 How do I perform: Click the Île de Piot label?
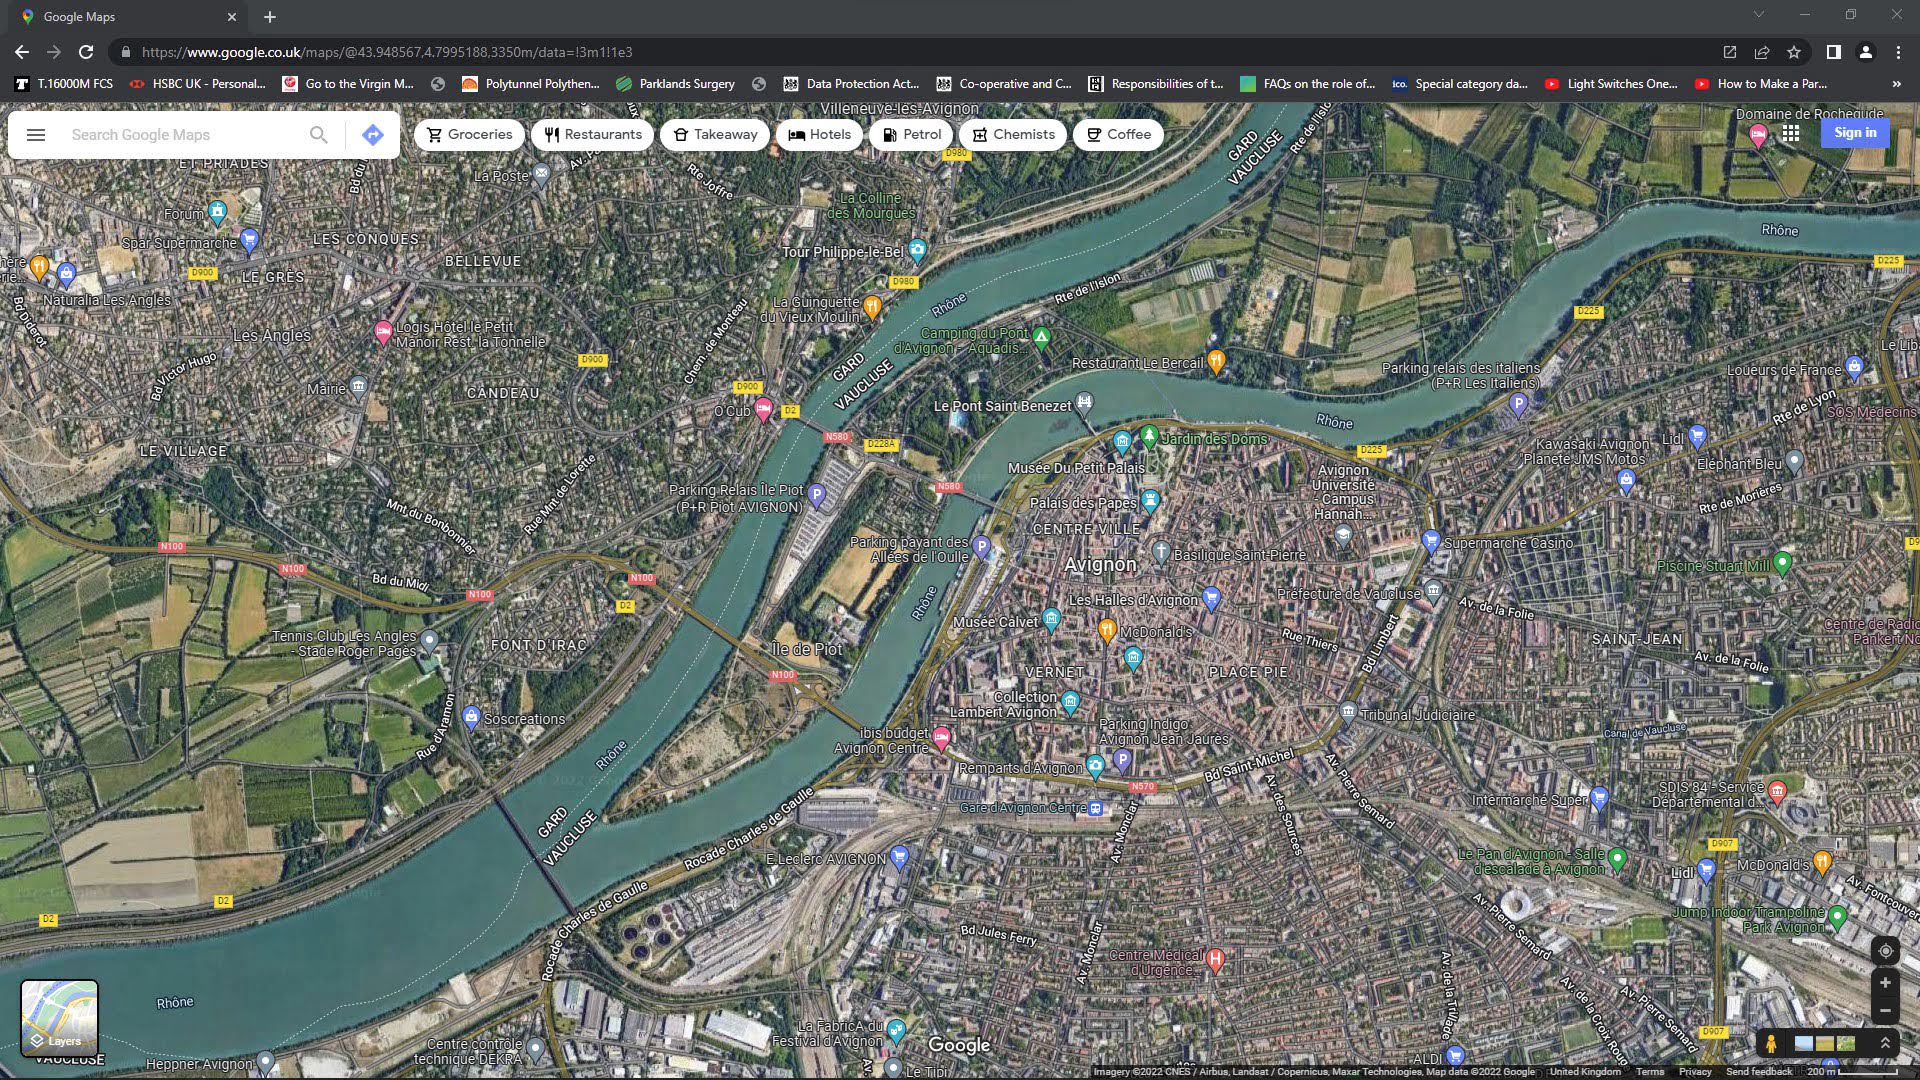806,649
